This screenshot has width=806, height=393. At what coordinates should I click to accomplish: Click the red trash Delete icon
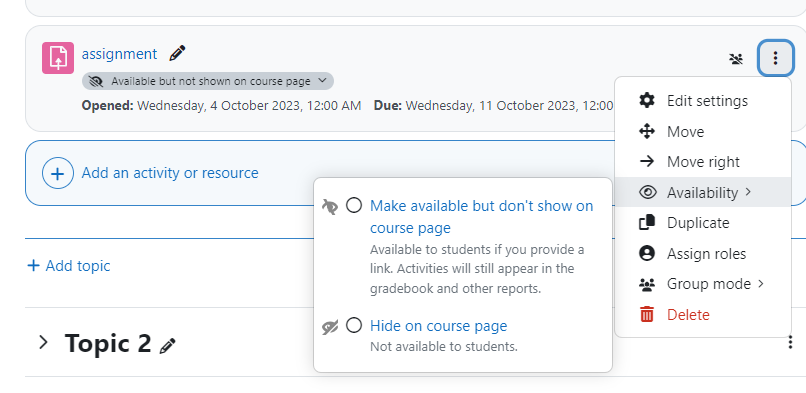click(647, 314)
